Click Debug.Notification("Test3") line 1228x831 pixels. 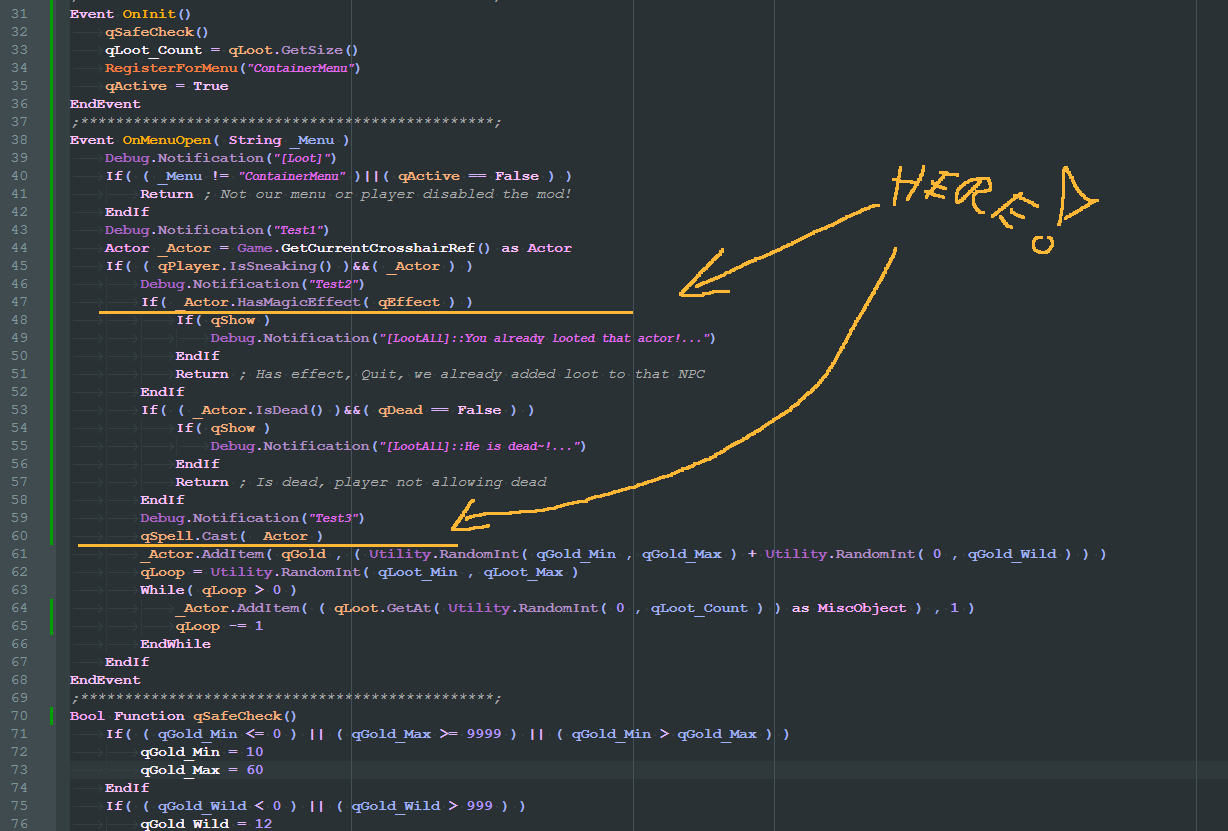click(x=252, y=518)
